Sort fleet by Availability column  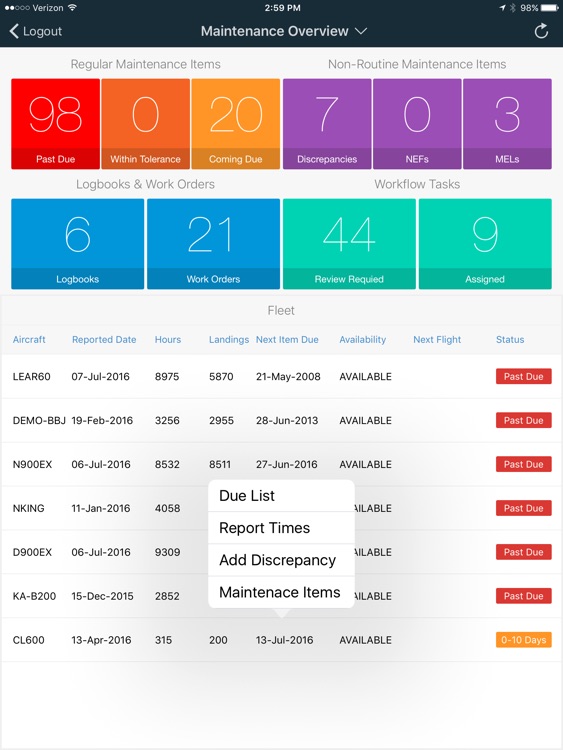click(363, 340)
